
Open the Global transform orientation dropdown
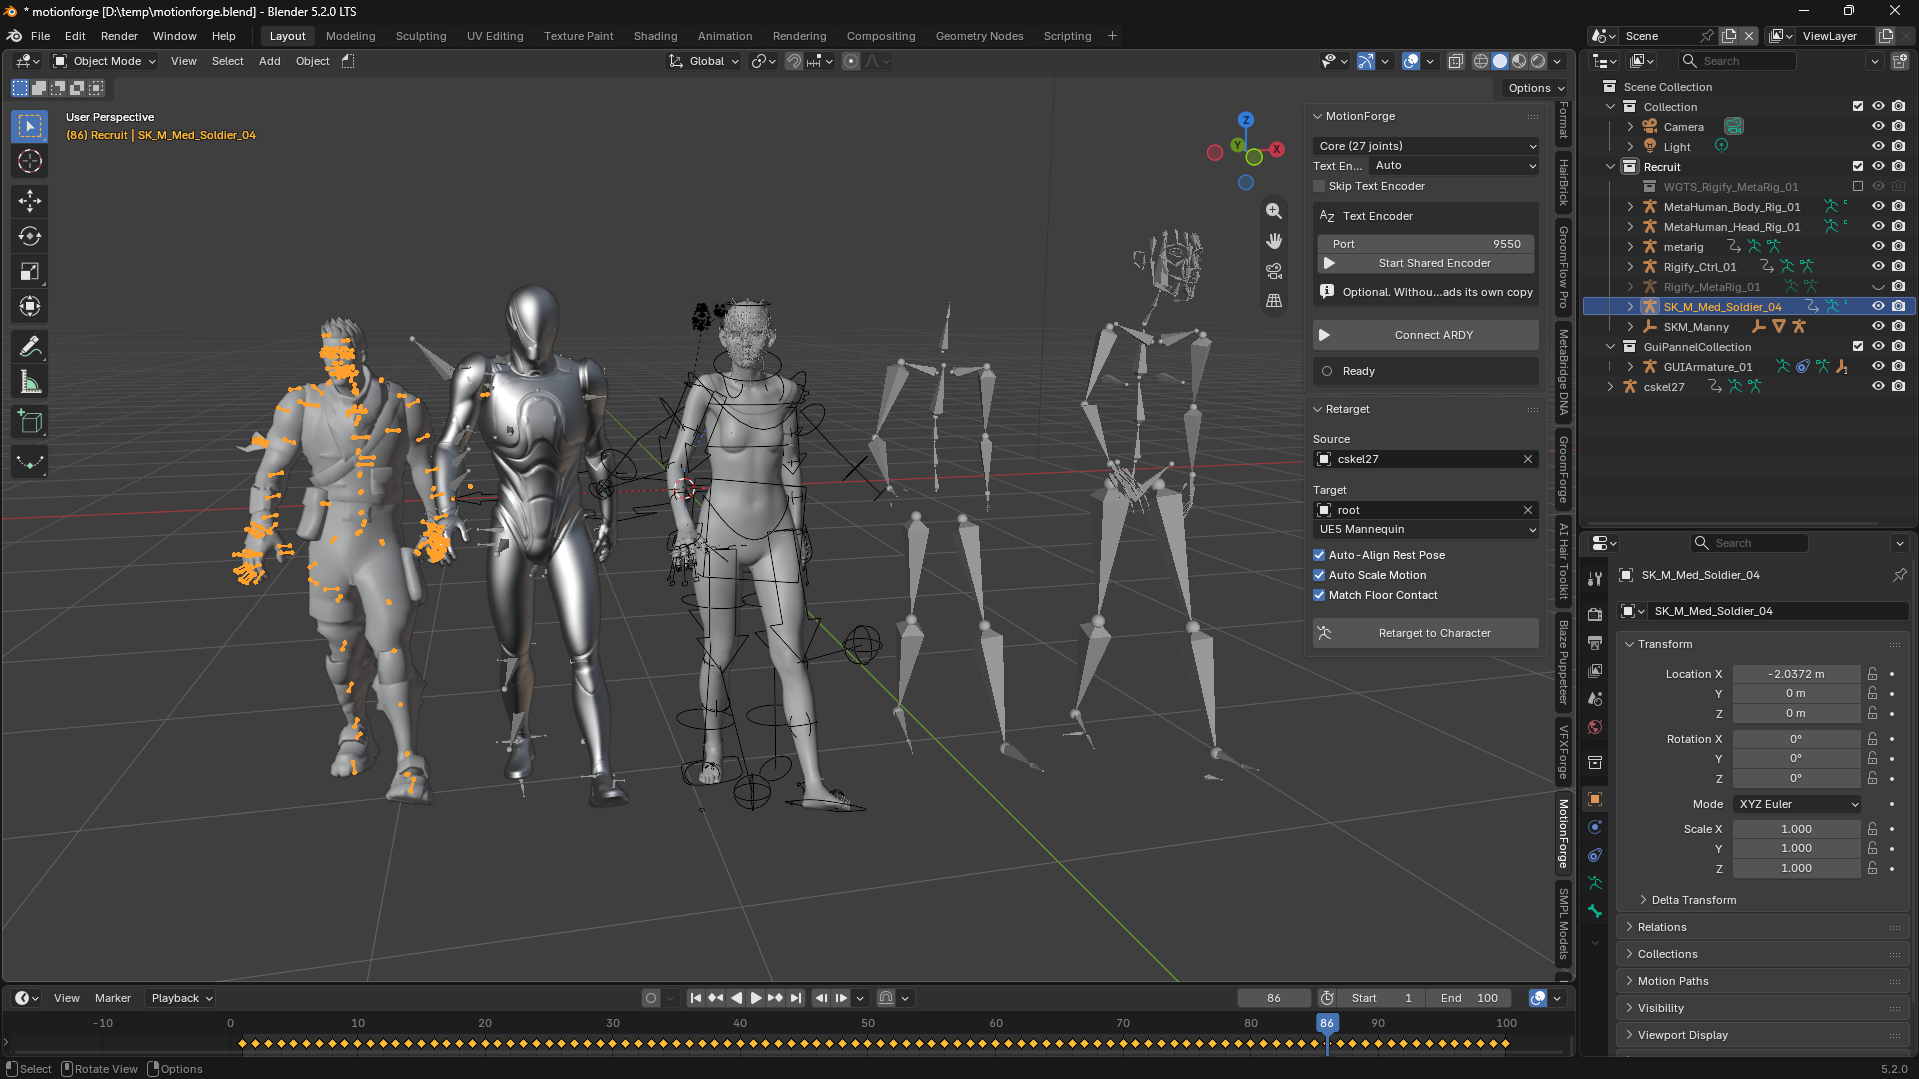click(704, 61)
